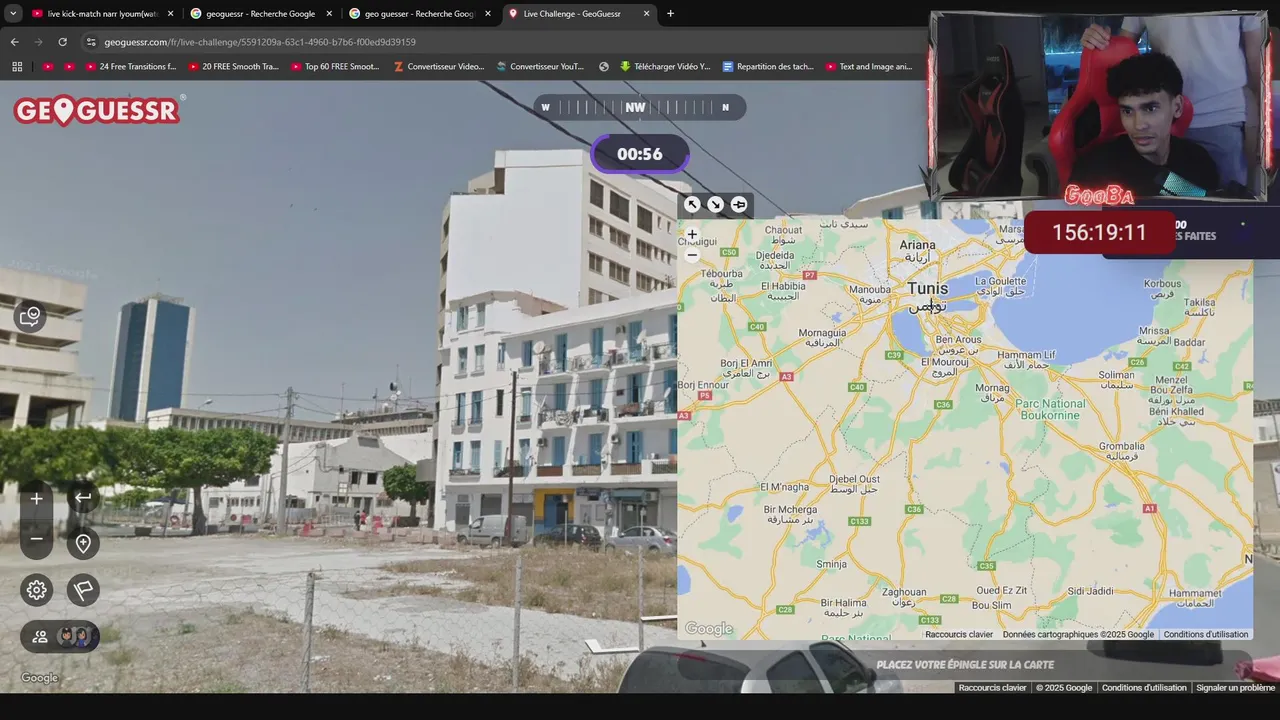
Task: Undo the last move with the return arrow
Action: (x=83, y=498)
